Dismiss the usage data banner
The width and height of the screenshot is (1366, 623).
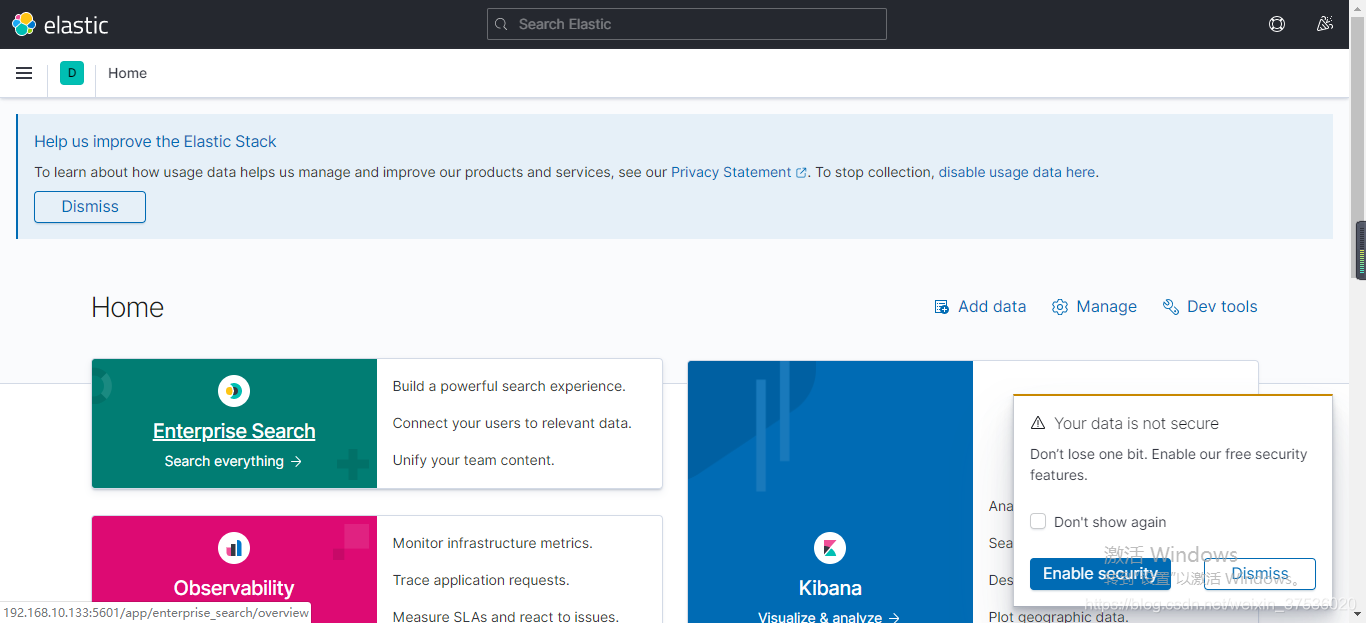tap(90, 207)
